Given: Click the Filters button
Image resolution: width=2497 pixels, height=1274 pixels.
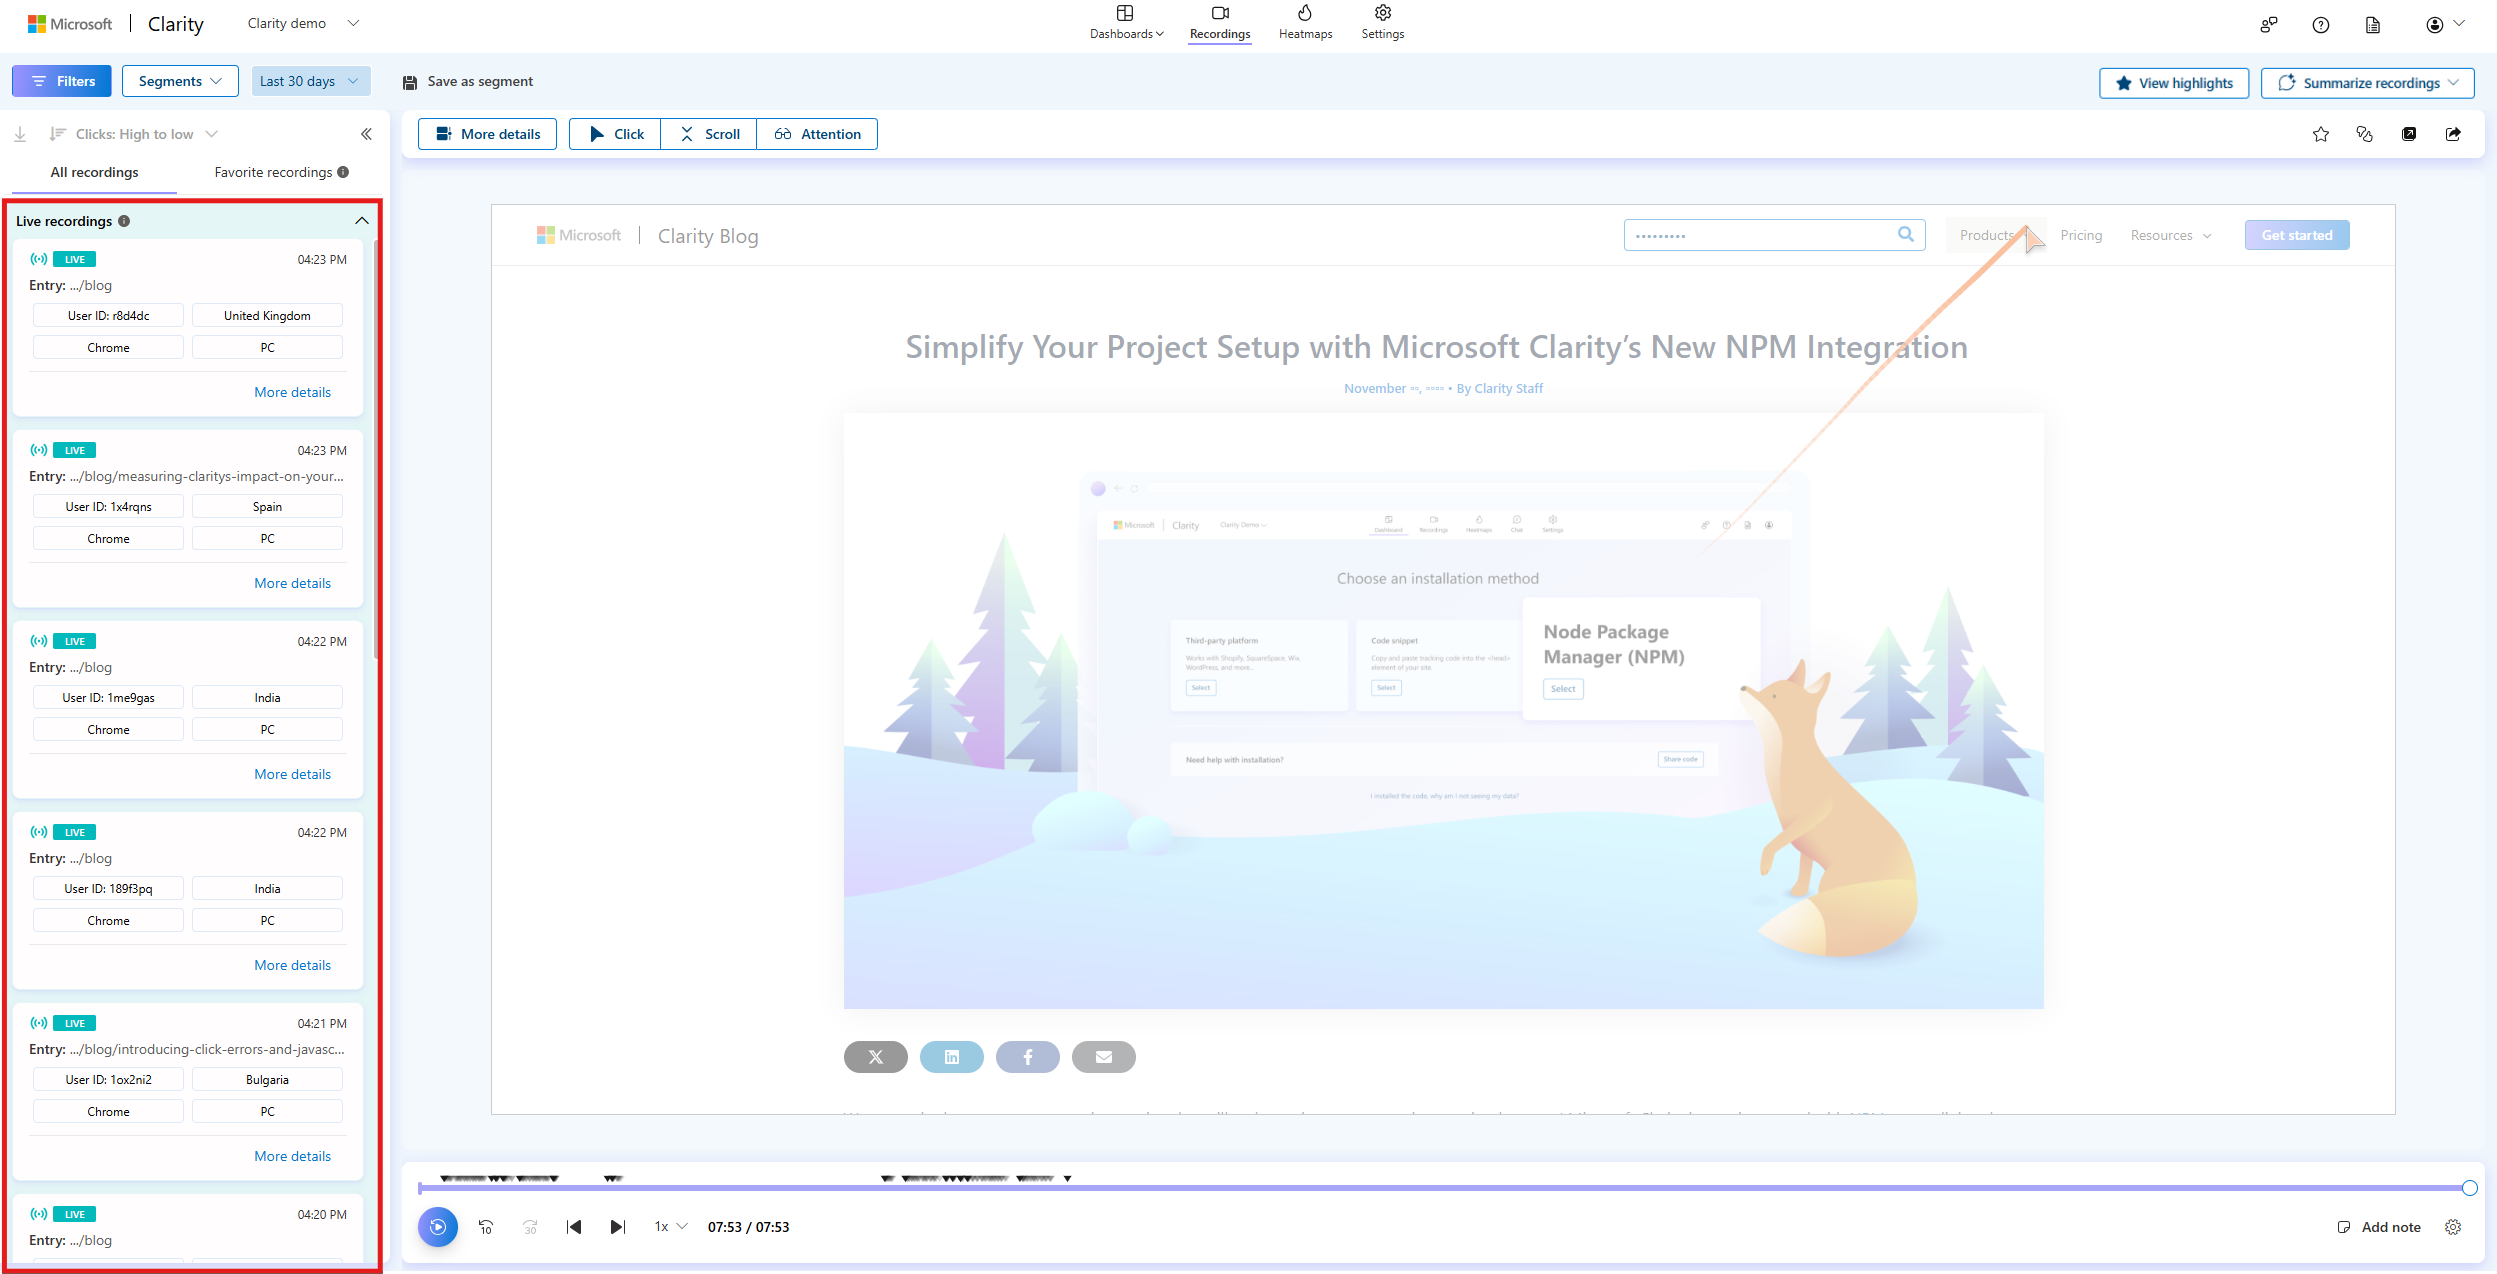Looking at the screenshot, I should (62, 81).
